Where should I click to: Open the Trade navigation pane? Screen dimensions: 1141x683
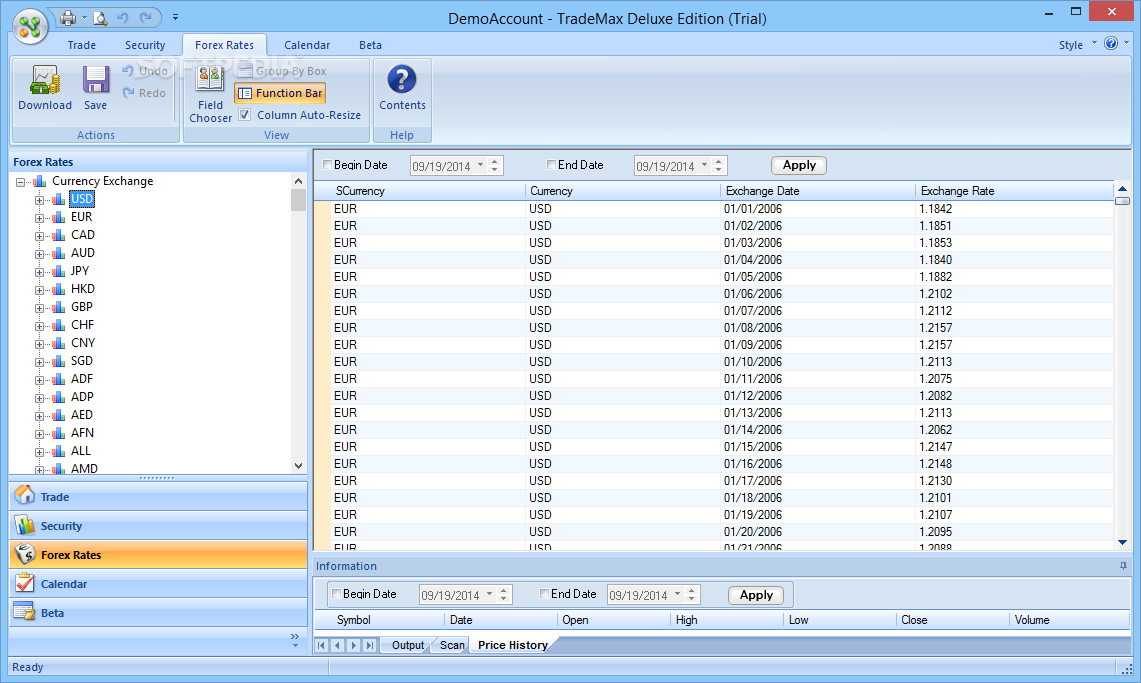coord(158,497)
